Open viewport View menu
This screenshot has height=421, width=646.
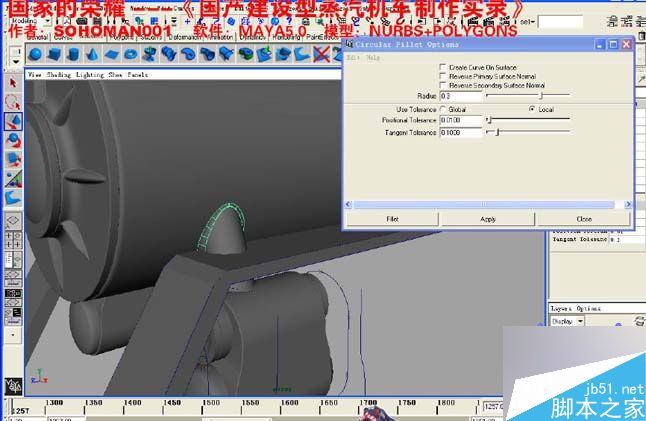point(34,75)
